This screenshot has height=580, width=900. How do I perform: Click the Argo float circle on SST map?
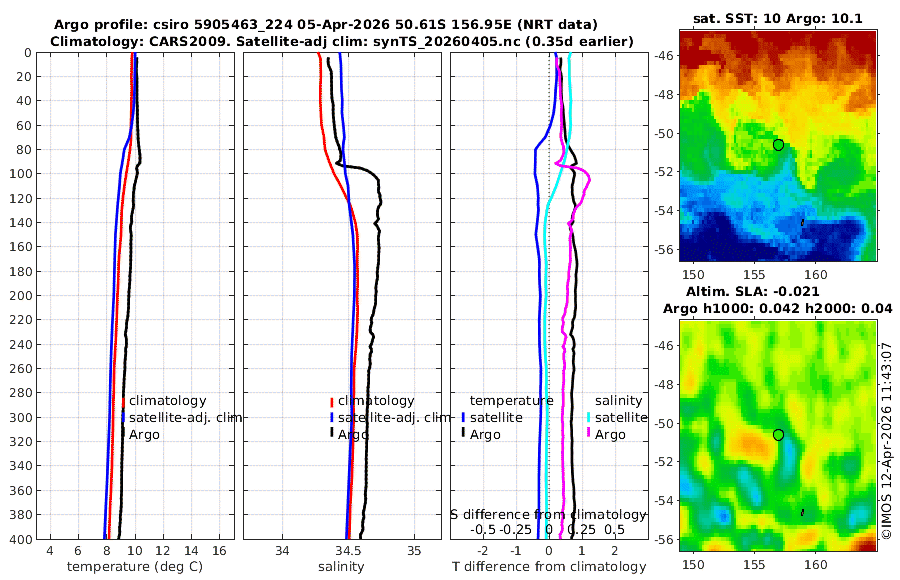(778, 145)
